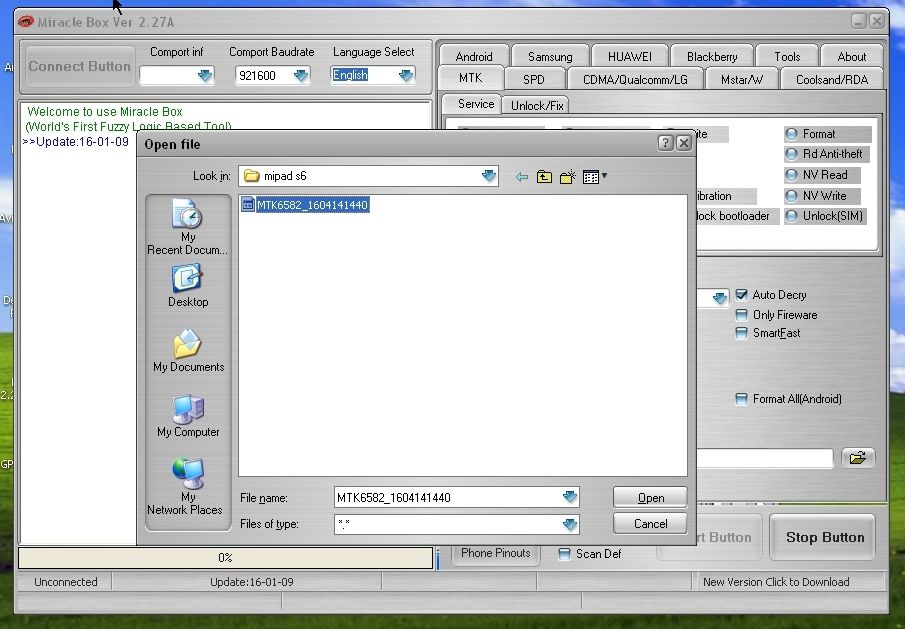905x629 pixels.
Task: Switch to the Tools tab
Action: point(787,57)
